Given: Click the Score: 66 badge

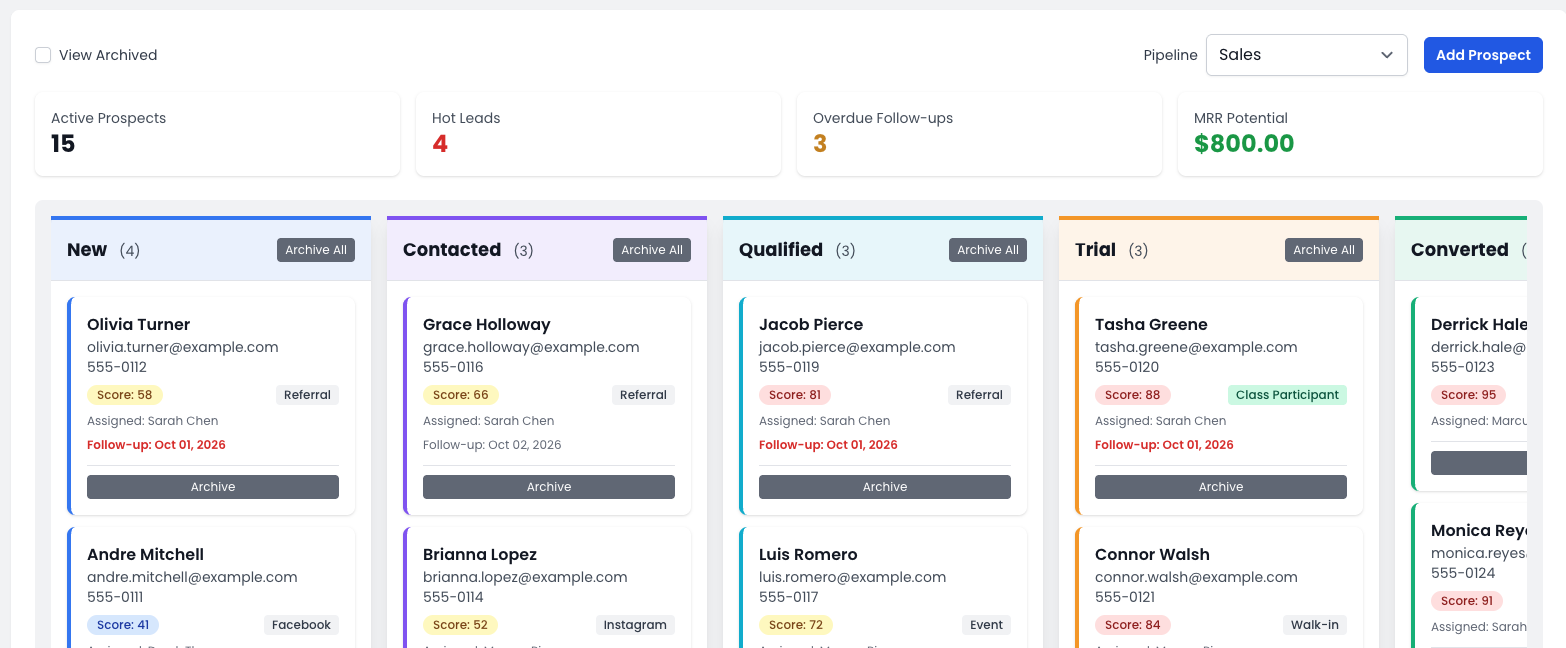Looking at the screenshot, I should coord(461,395).
